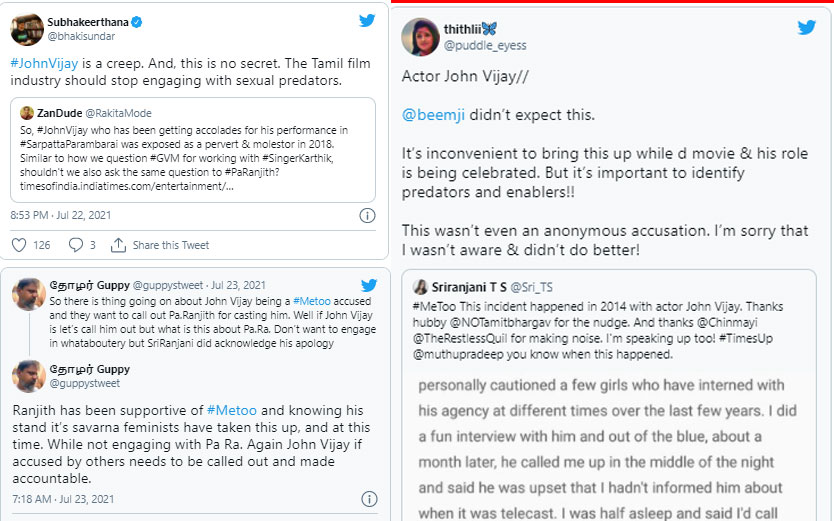Open info icon on Guppy tweet
Image resolution: width=834 pixels, height=521 pixels.
click(x=369, y=499)
